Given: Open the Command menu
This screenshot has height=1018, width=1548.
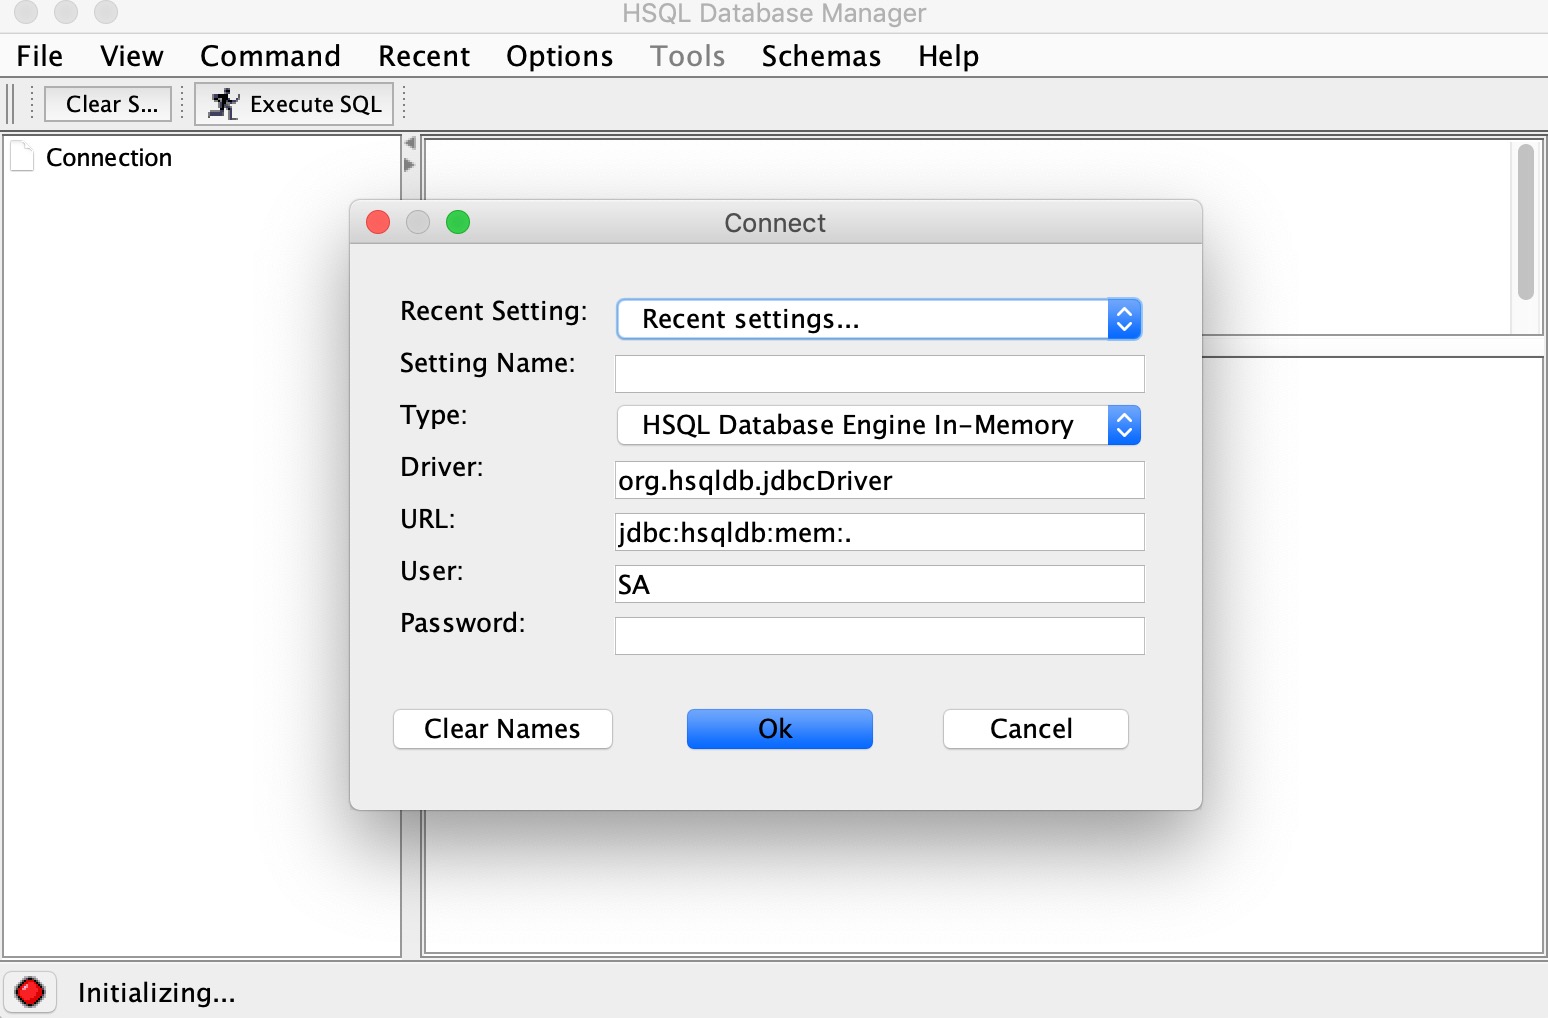Looking at the screenshot, I should (270, 56).
